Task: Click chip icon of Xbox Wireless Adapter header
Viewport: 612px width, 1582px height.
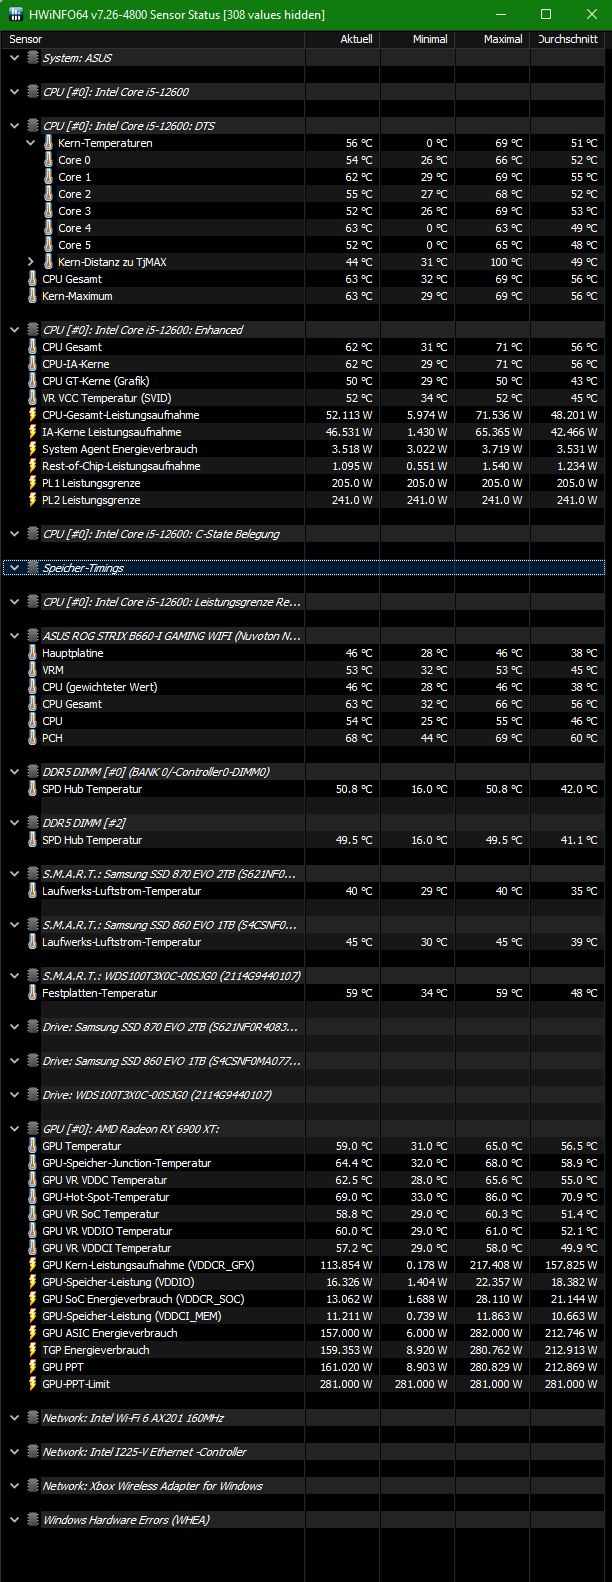Action: [33, 1486]
